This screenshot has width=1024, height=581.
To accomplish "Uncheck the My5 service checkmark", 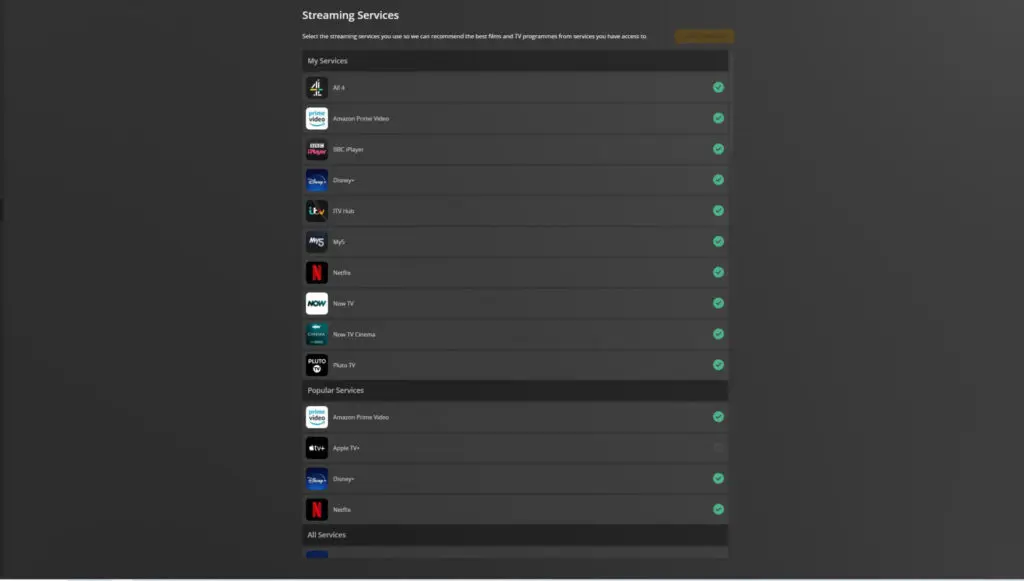I will coord(718,242).
